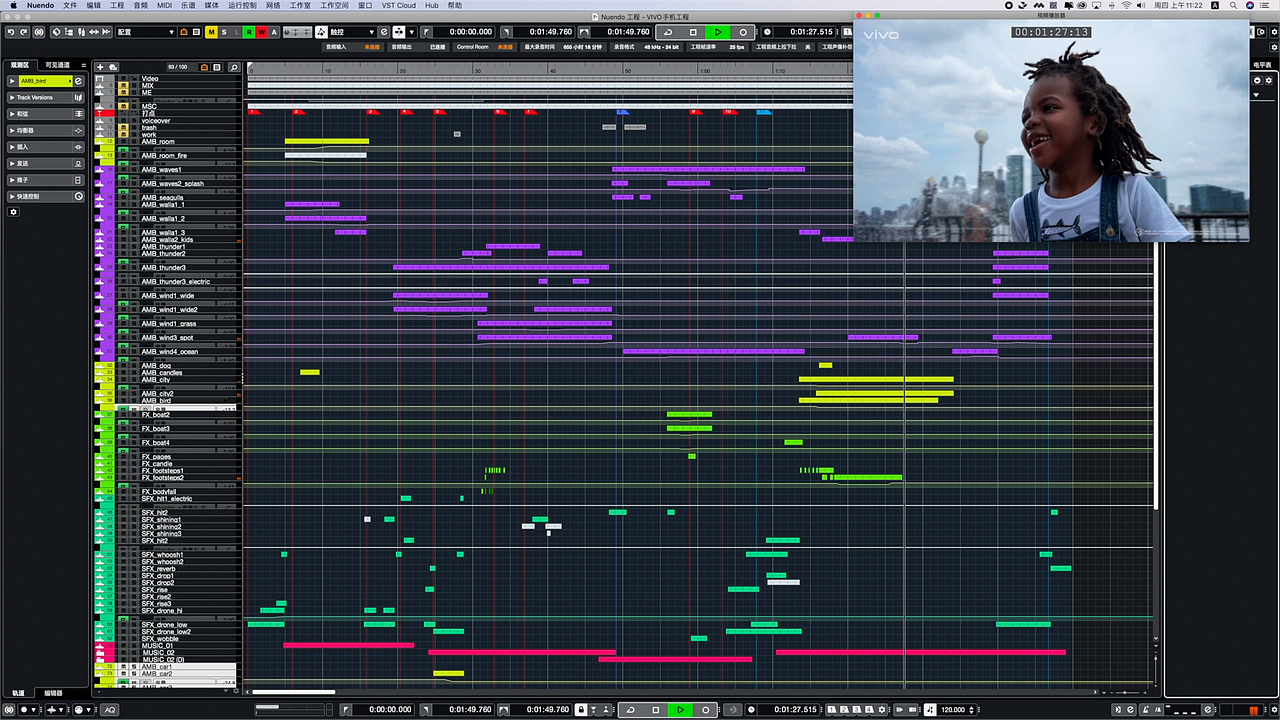The height and width of the screenshot is (720, 1280).
Task: Click the tempo field showing 120.000
Action: (953, 710)
